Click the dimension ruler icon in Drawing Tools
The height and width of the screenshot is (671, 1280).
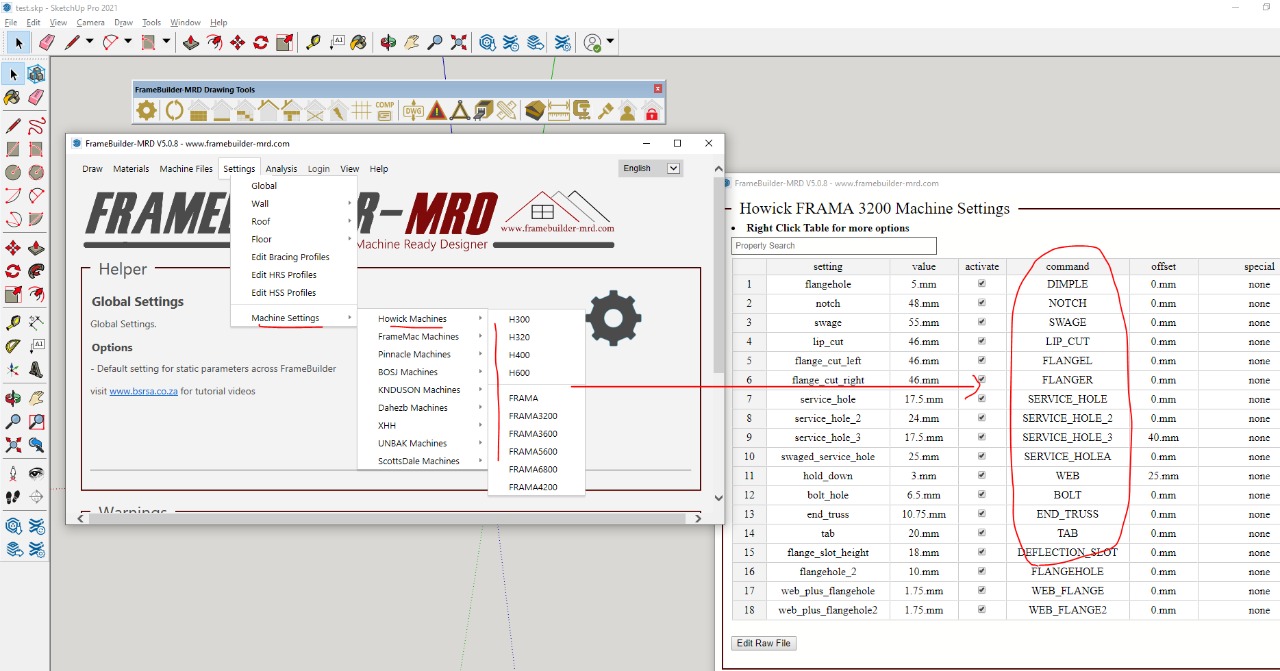coord(558,111)
